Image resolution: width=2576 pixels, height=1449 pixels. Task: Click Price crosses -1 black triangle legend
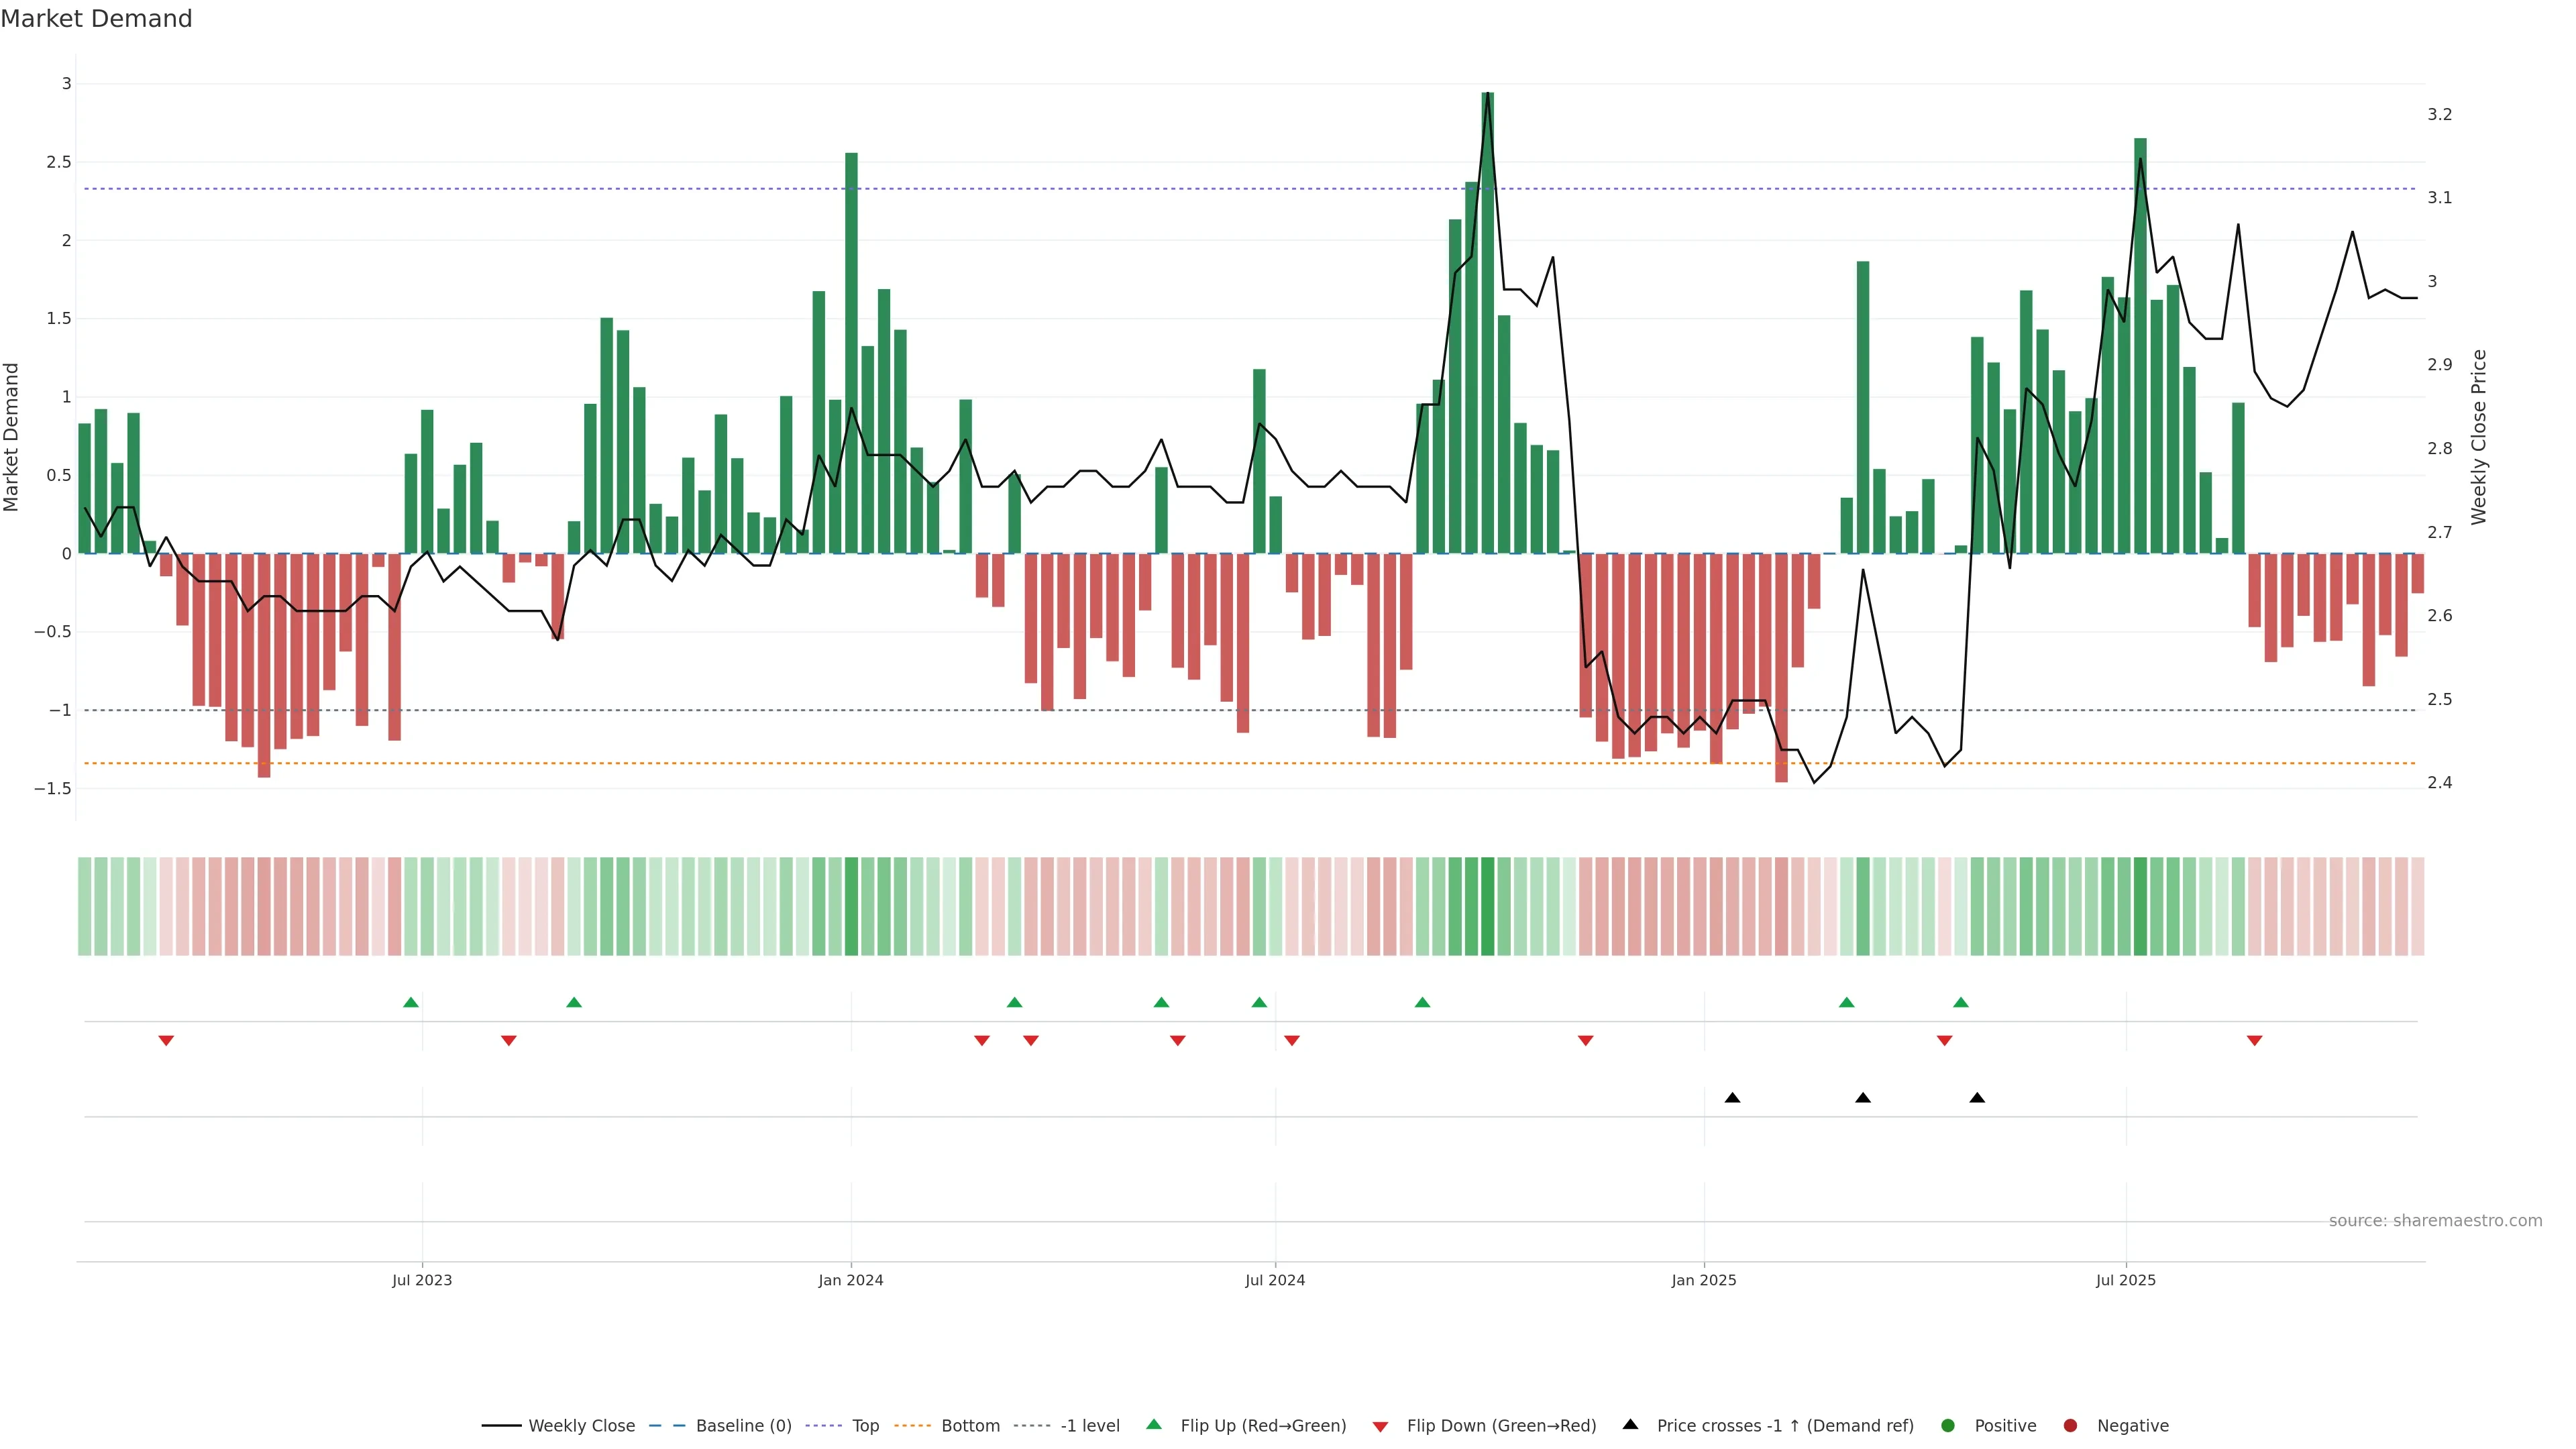(1631, 1424)
